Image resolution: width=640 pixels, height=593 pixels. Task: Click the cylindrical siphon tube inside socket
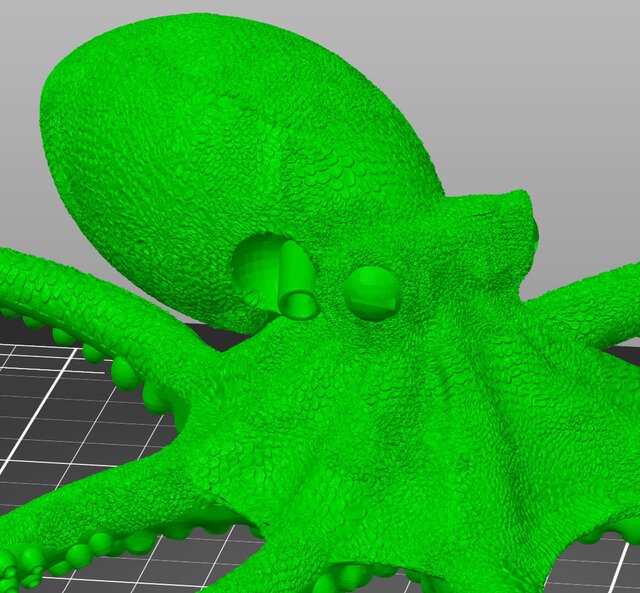tap(296, 283)
